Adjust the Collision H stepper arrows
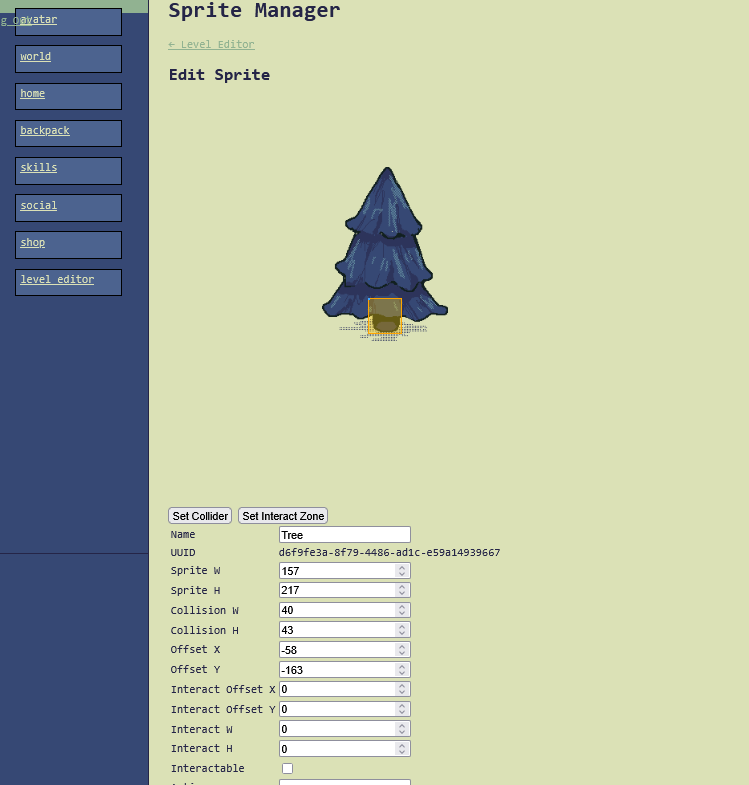The width and height of the screenshot is (749, 785). tap(402, 630)
